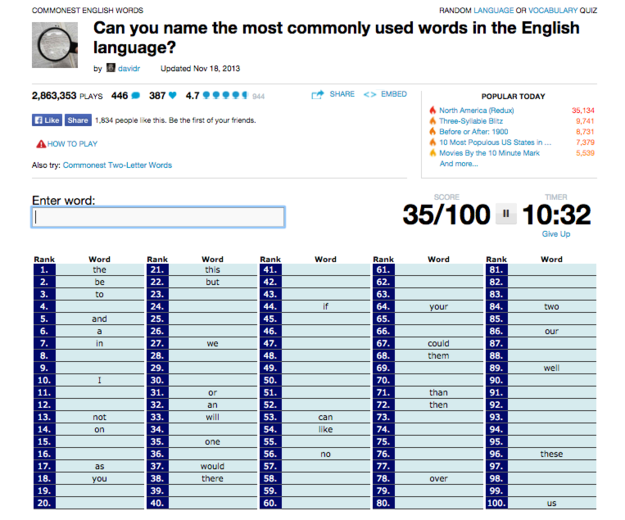Image resolution: width=625 pixels, height=520 pixels.
Task: Click the blue comments bubble icon
Action: click(x=136, y=96)
